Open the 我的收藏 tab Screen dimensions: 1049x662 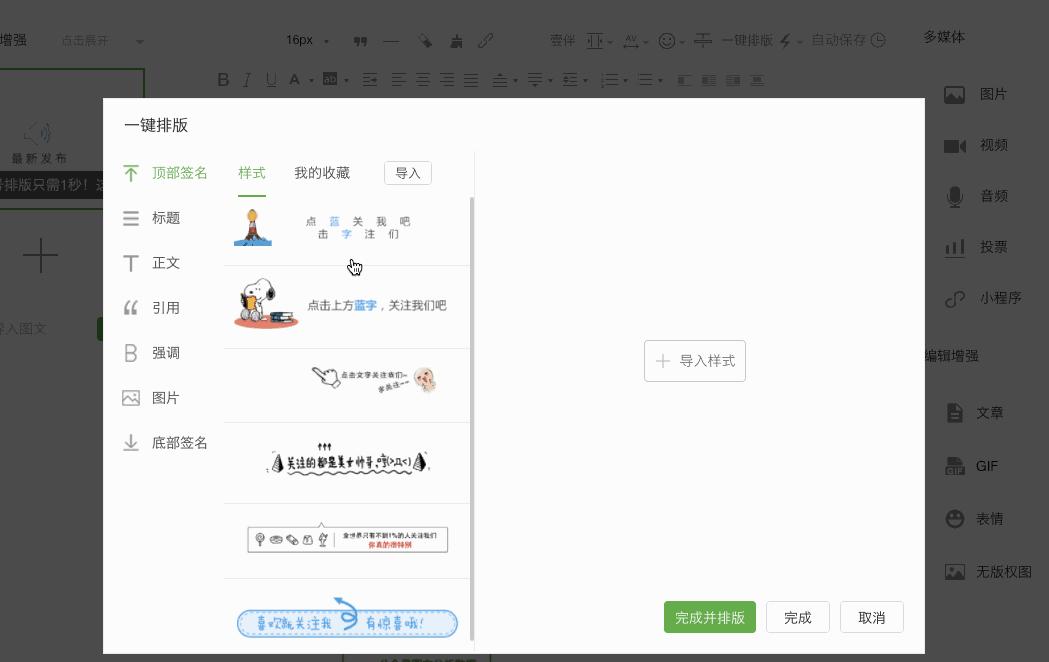click(322, 173)
